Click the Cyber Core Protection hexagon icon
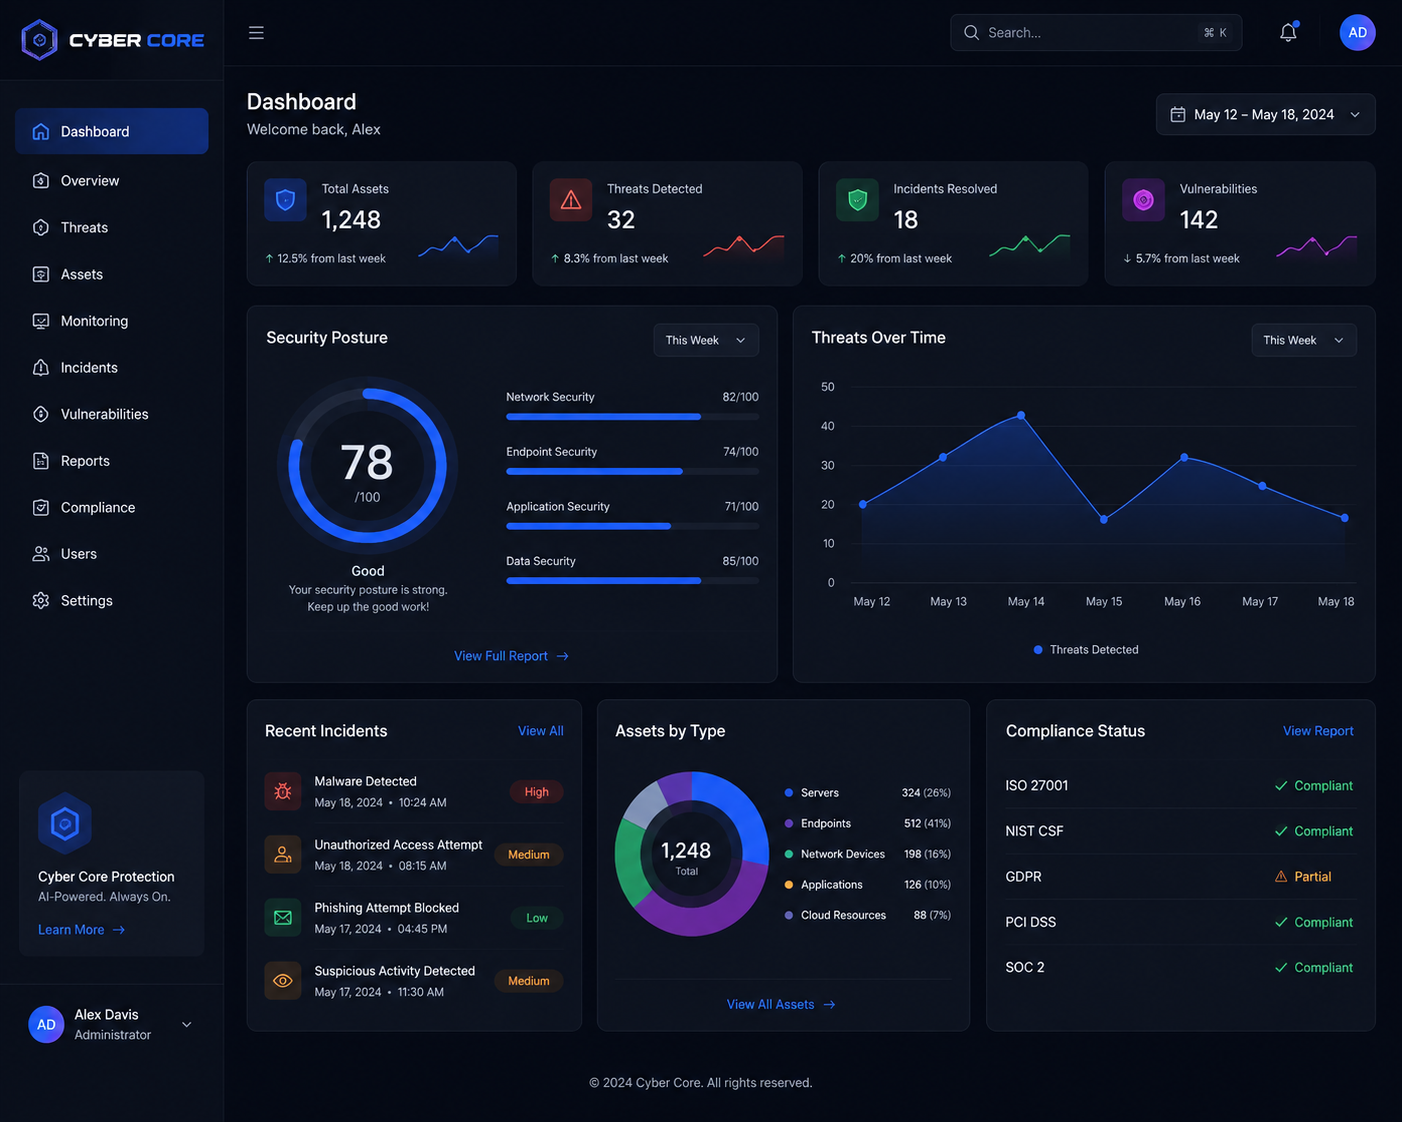Viewport: 1402px width, 1122px height. (65, 823)
